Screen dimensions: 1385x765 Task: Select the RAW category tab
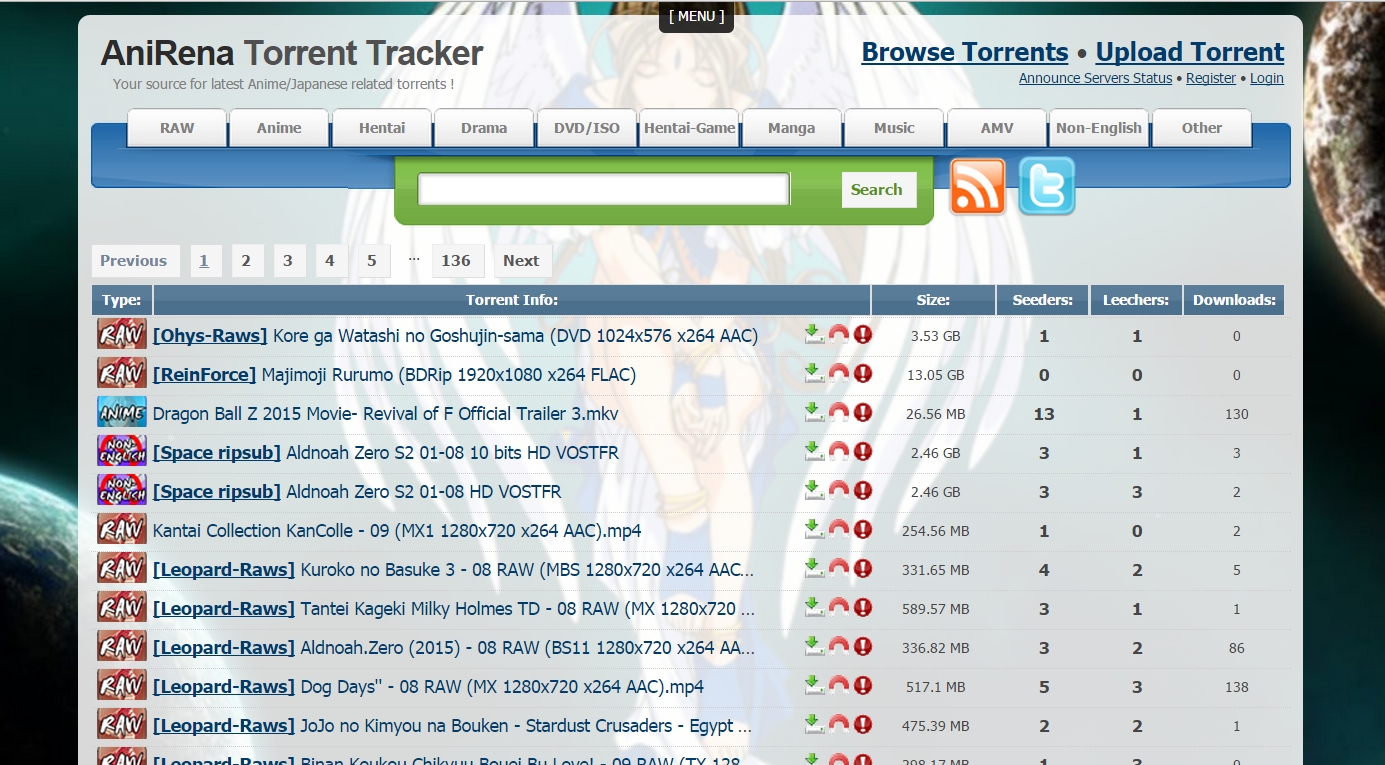pyautogui.click(x=177, y=128)
